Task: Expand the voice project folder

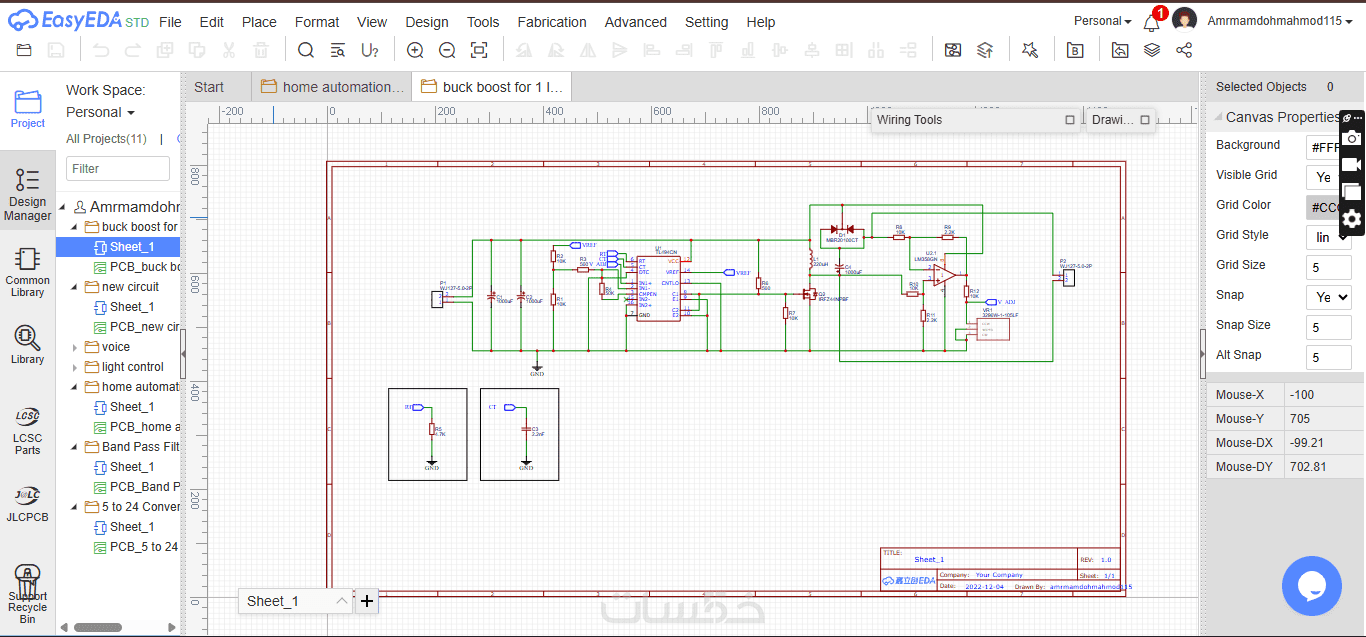Action: click(x=75, y=347)
